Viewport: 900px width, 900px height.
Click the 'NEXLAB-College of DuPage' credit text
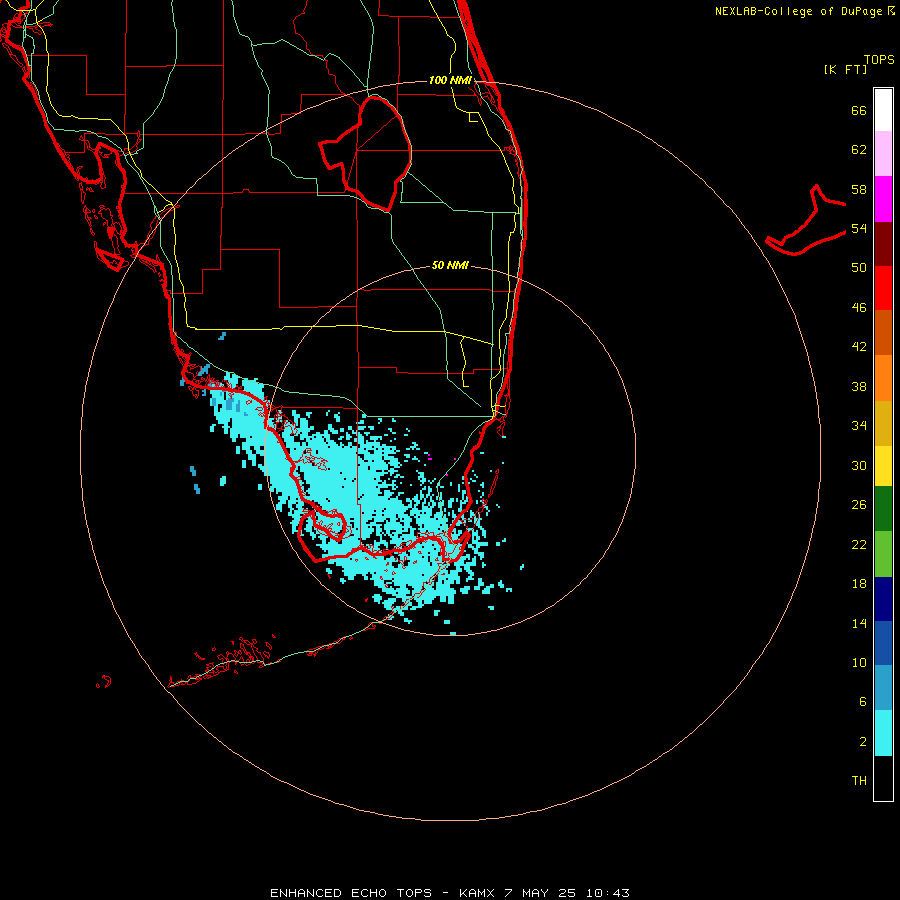click(798, 11)
